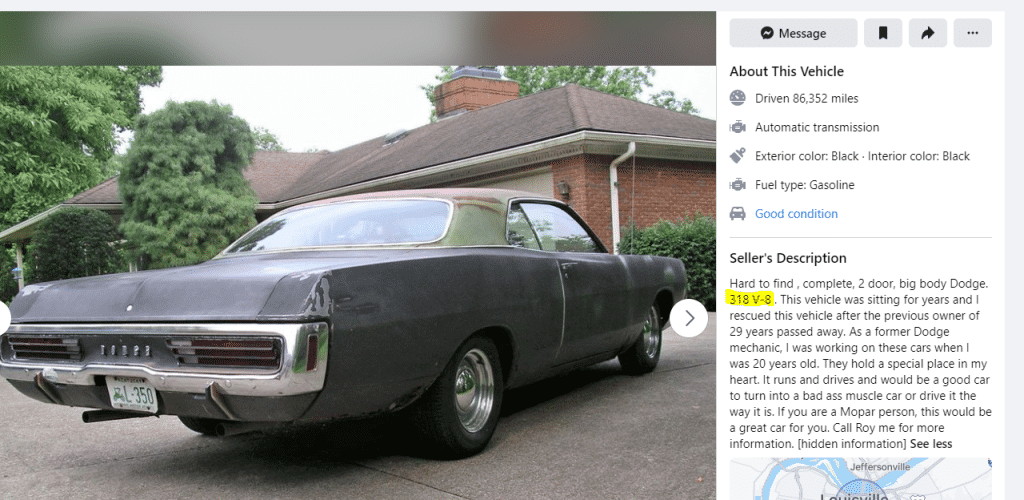The height and width of the screenshot is (500, 1024).
Task: Click the About This Vehicle heading
Action: point(786,71)
